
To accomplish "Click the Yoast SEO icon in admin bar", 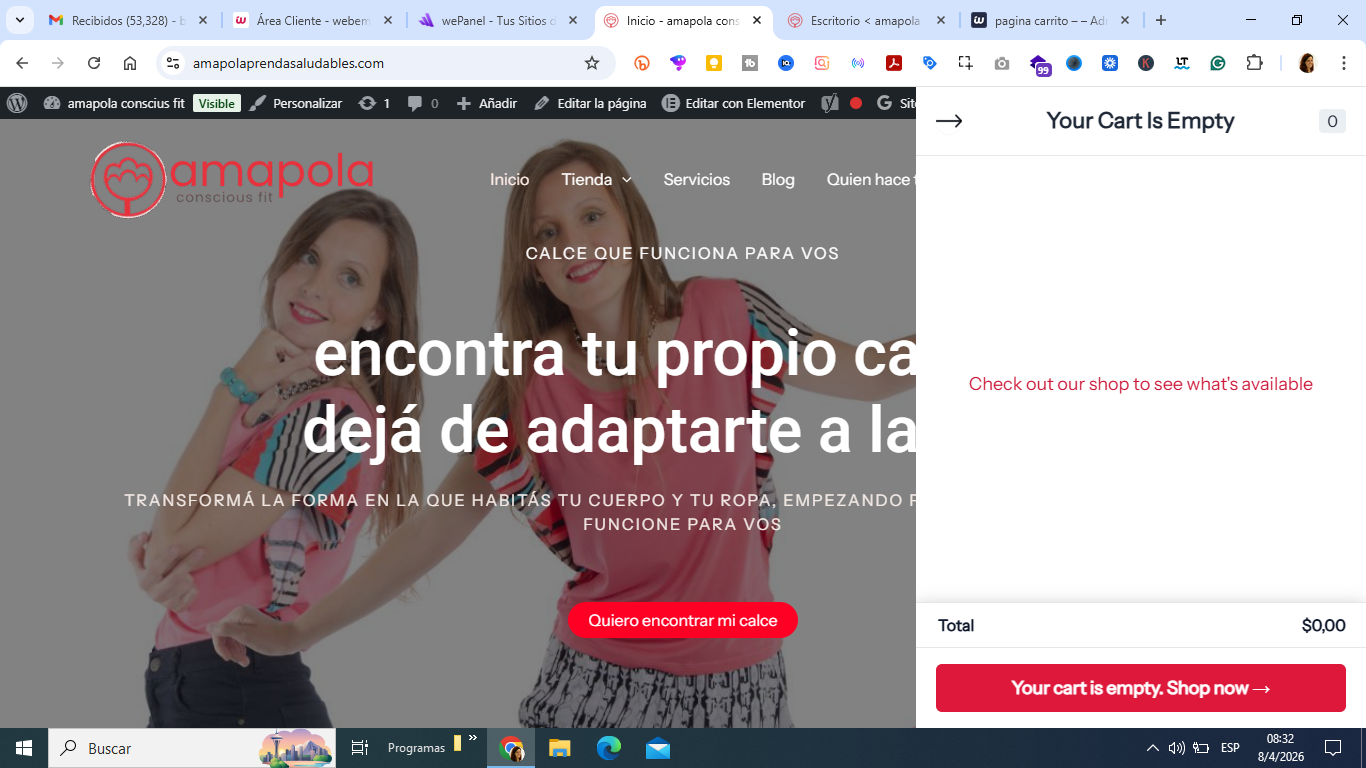I will (x=829, y=103).
